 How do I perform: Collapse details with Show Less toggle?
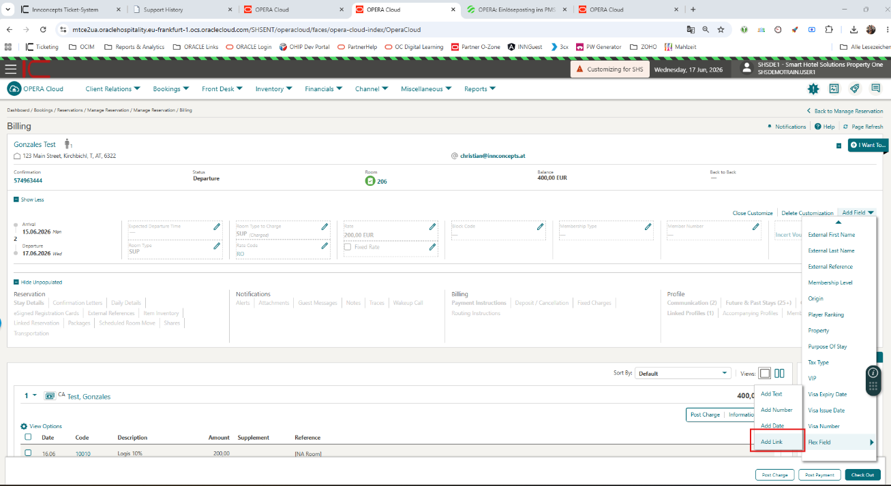click(x=28, y=200)
